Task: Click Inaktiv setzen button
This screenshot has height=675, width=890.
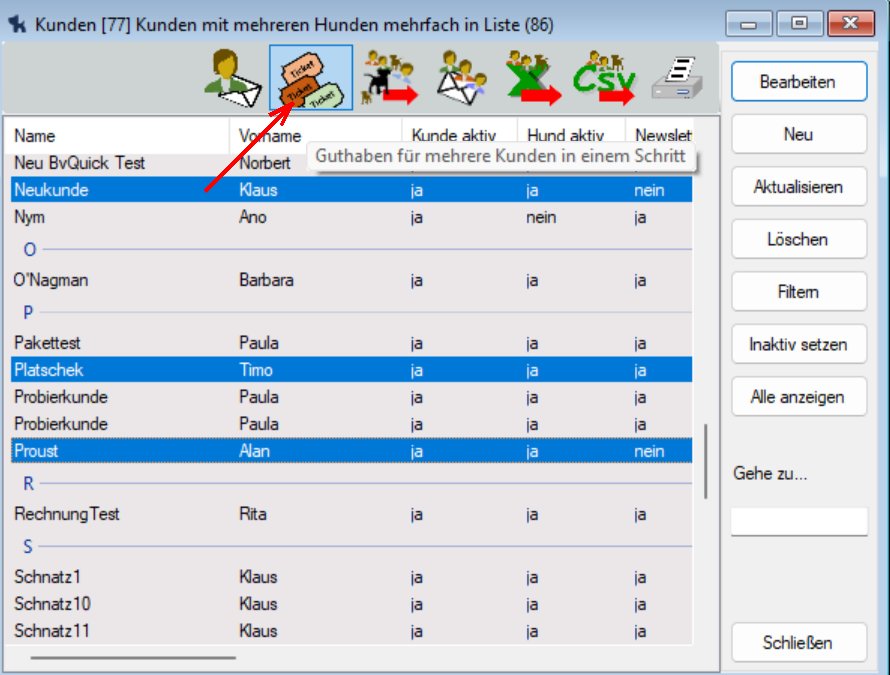Action: (x=798, y=344)
